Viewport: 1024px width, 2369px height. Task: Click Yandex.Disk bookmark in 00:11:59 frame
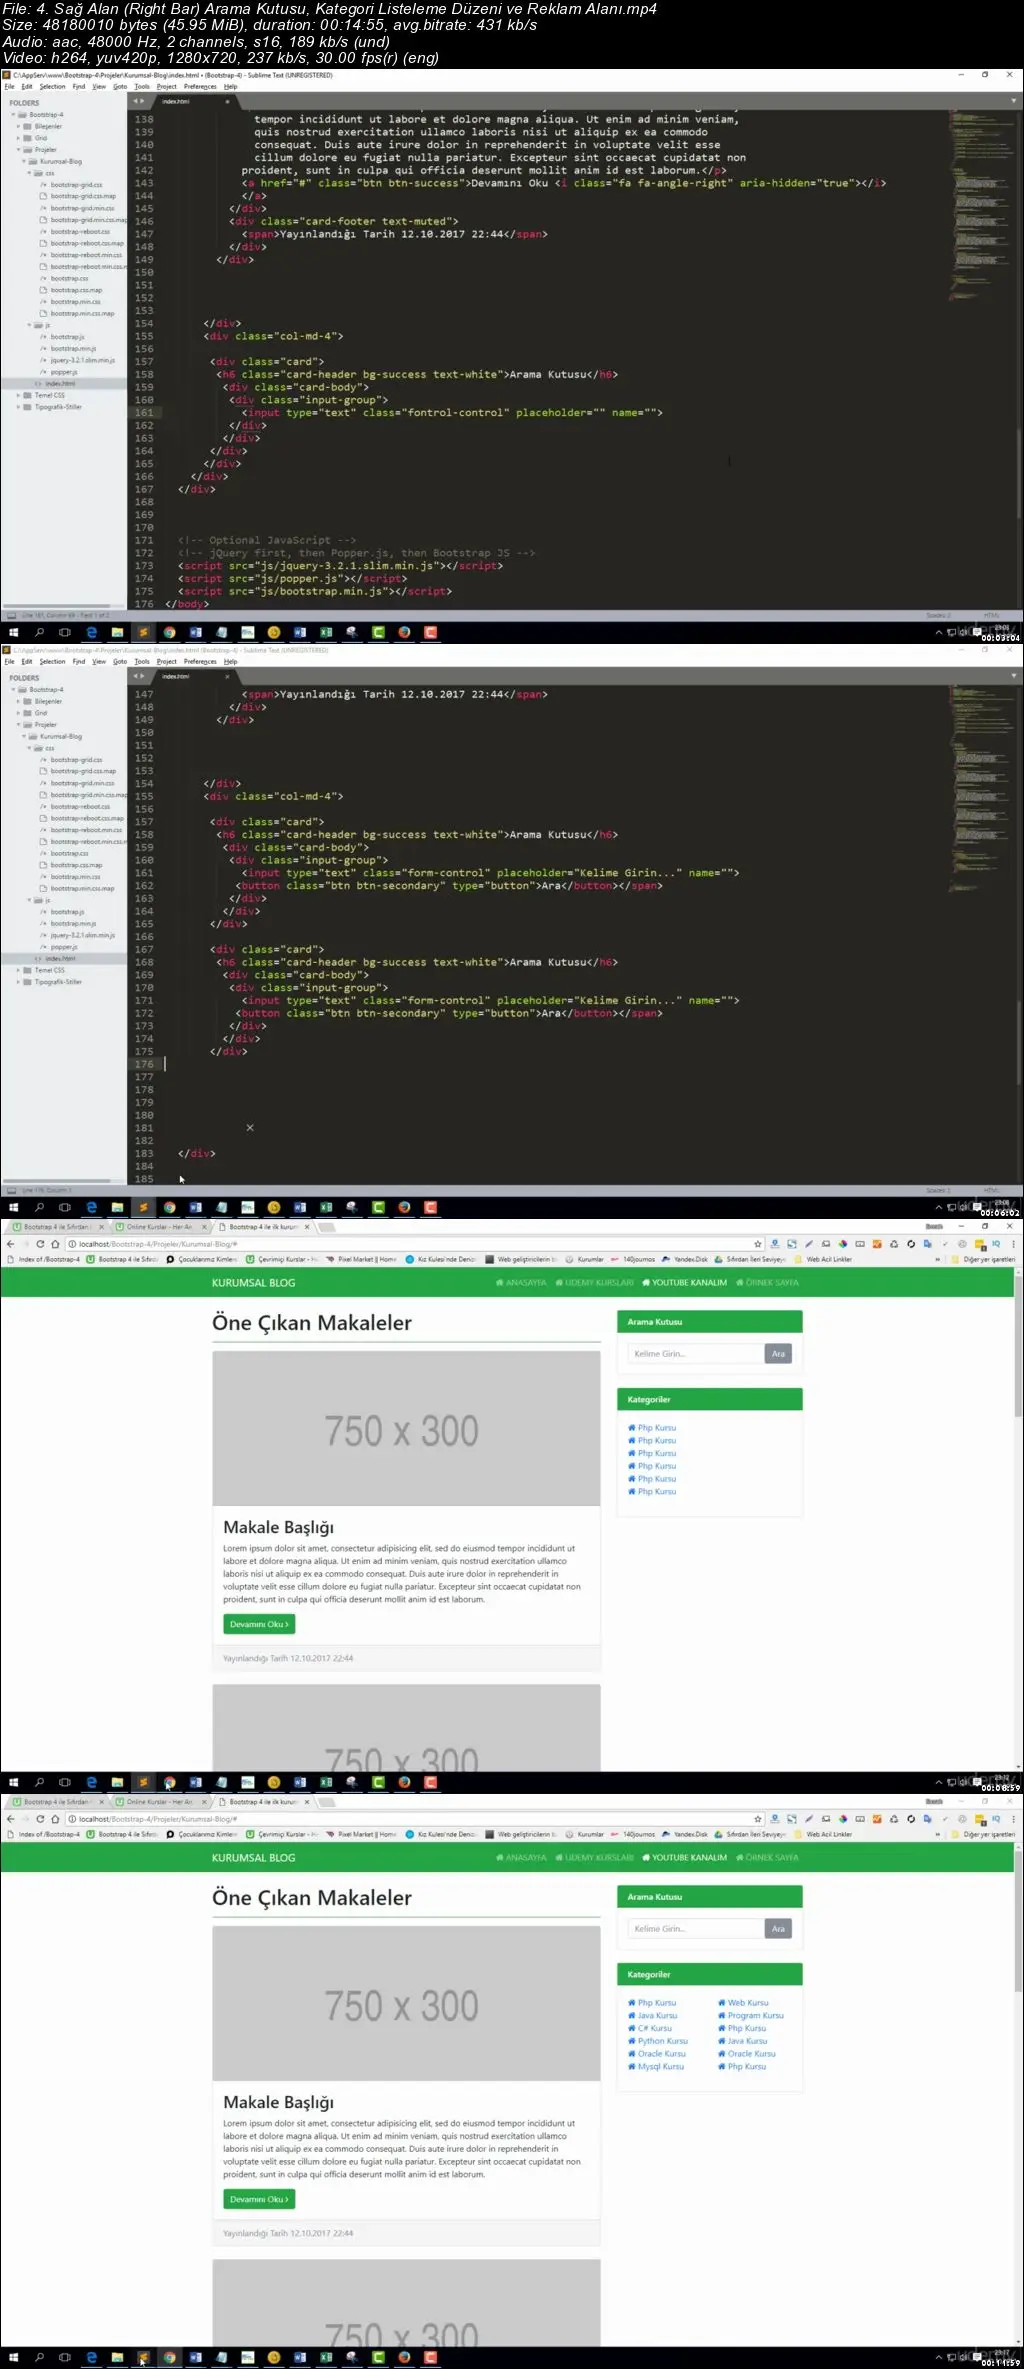coord(685,1834)
